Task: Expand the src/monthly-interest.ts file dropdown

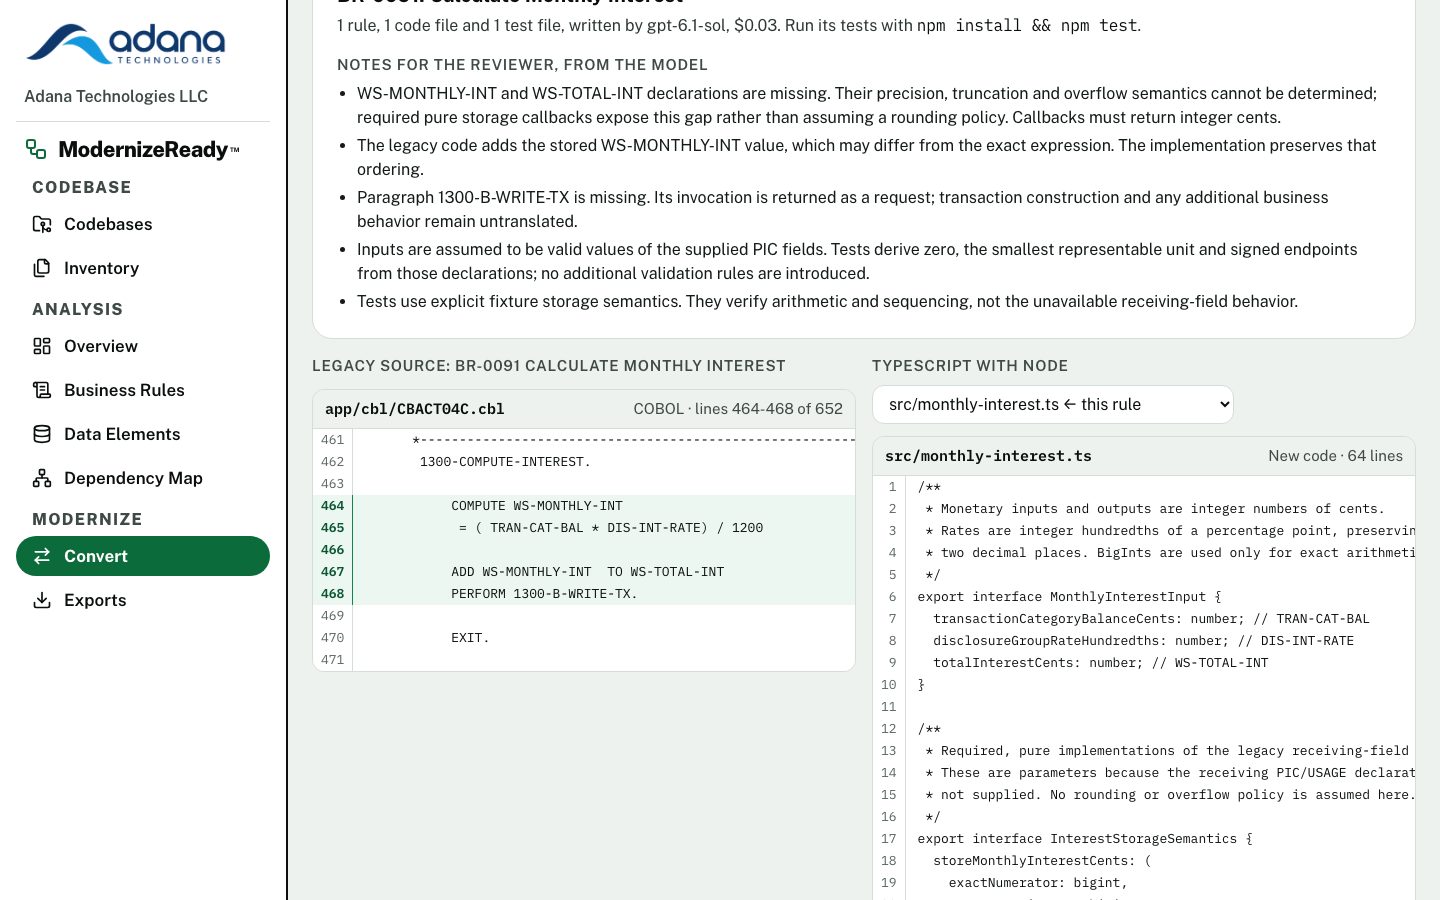Action: (x=1053, y=404)
